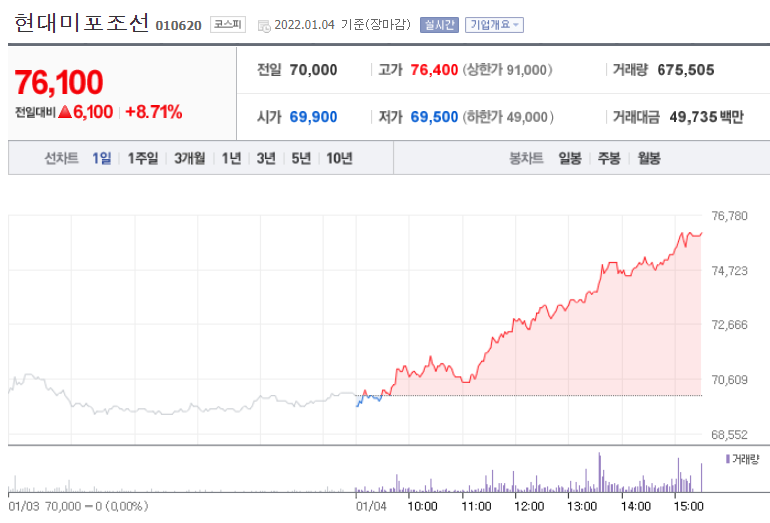
Task: Click the 현대미포조선 stock name heading
Action: coord(81,23)
